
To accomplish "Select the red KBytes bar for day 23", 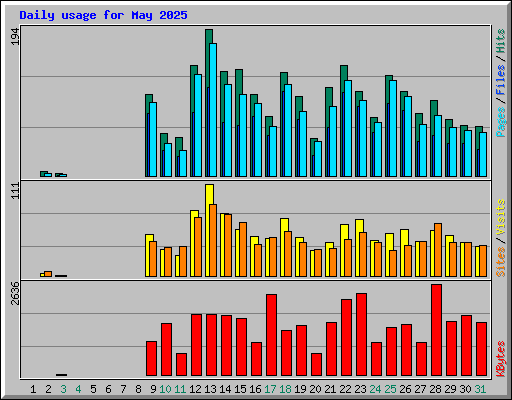I will (361, 335).
